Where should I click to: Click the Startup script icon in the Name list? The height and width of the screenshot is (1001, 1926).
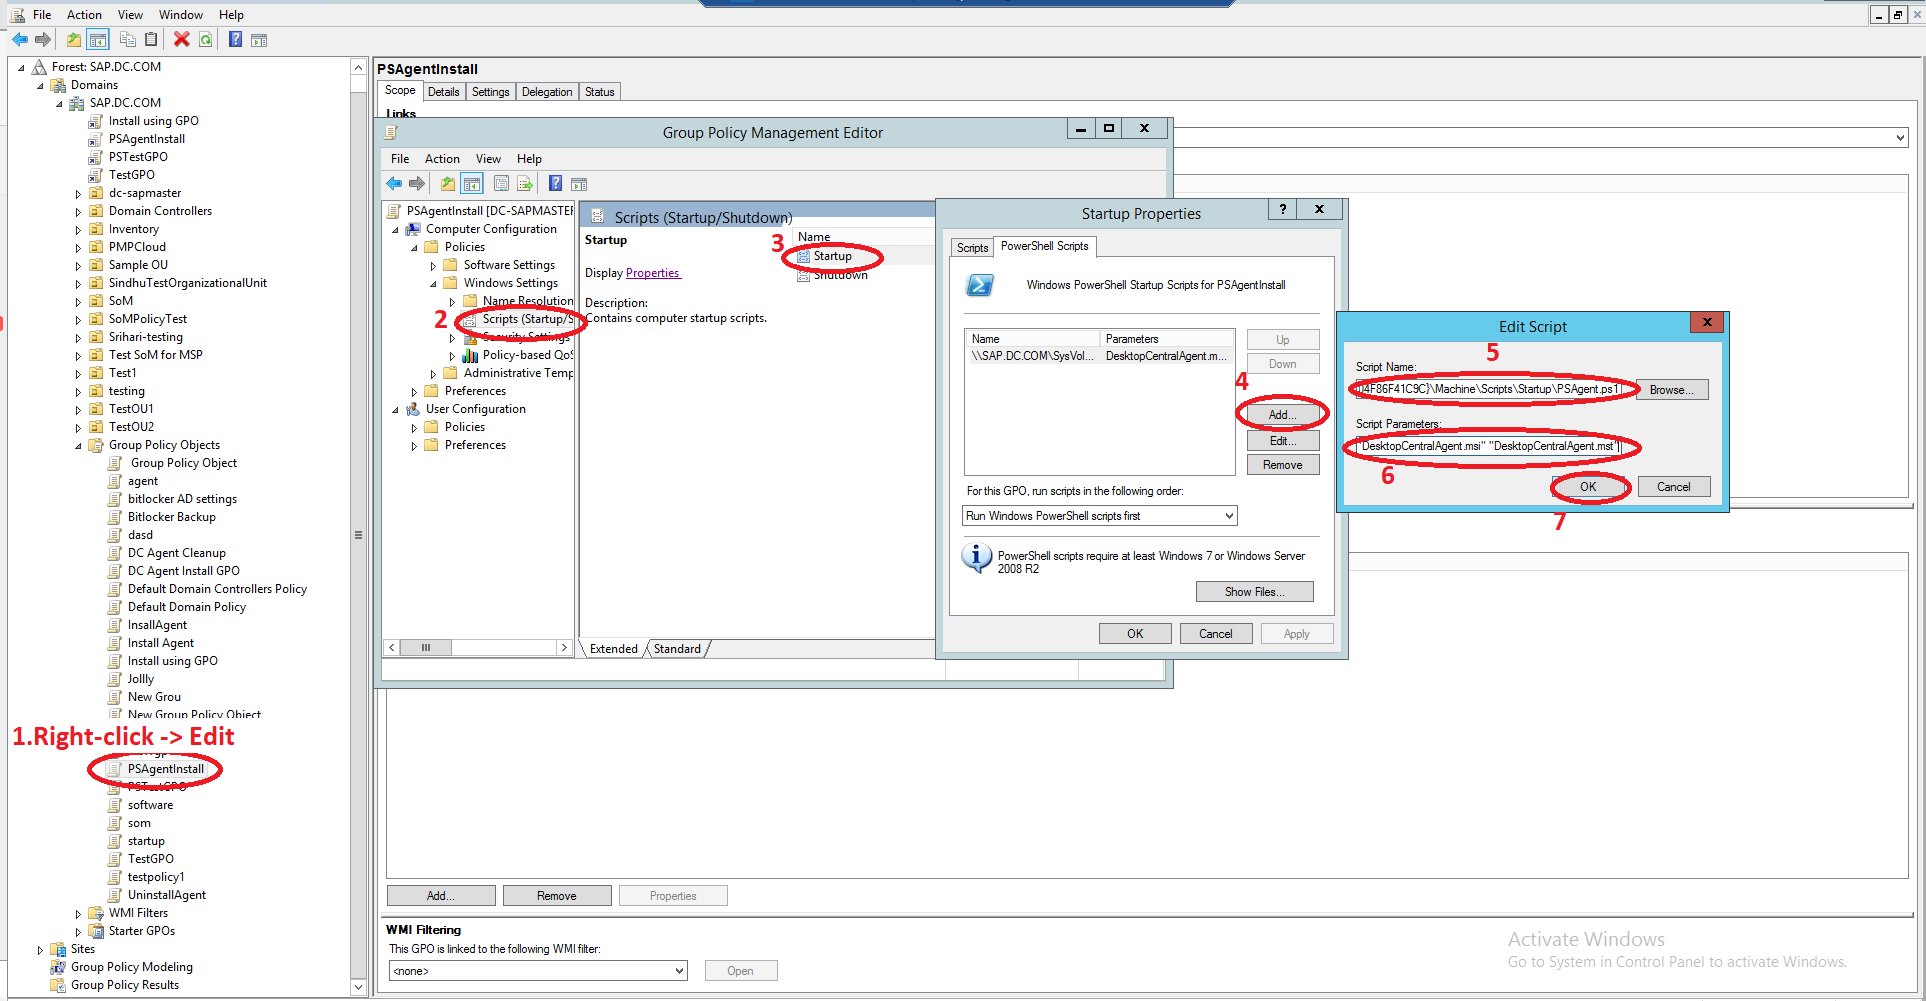804,257
